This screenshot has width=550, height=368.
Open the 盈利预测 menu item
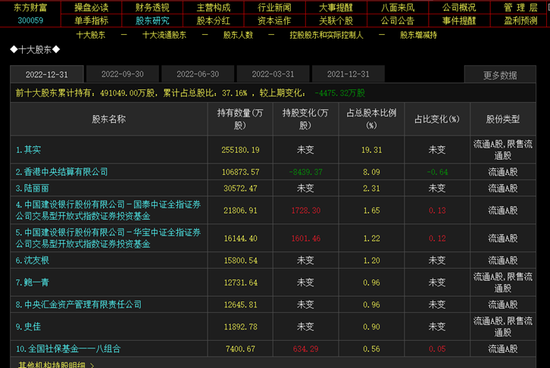521,21
